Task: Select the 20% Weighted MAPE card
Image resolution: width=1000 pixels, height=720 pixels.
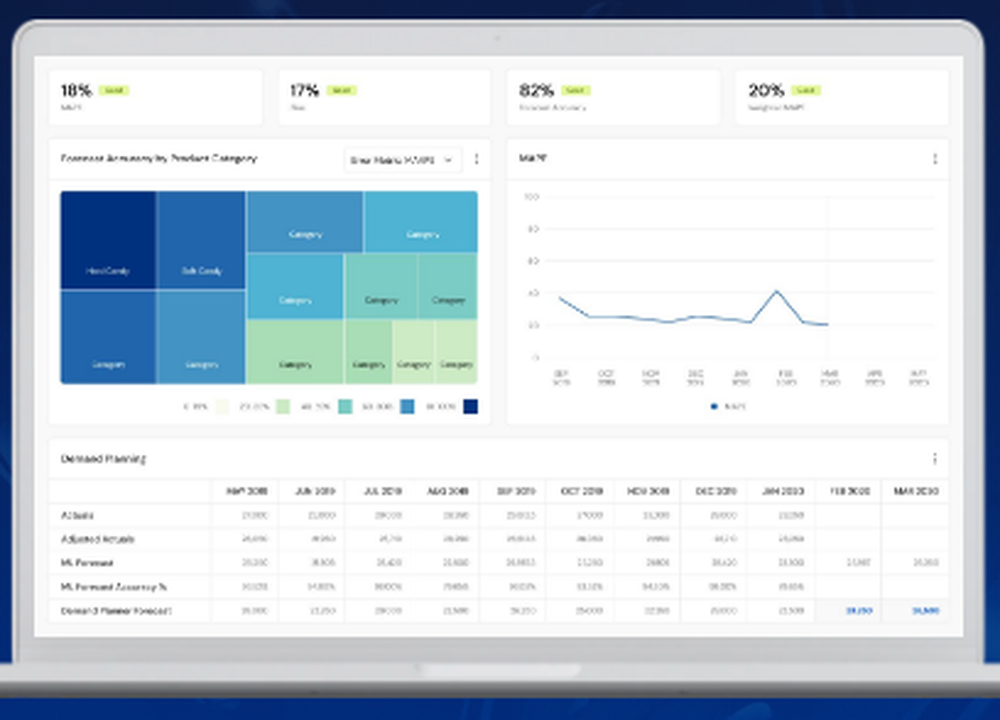Action: click(x=842, y=97)
